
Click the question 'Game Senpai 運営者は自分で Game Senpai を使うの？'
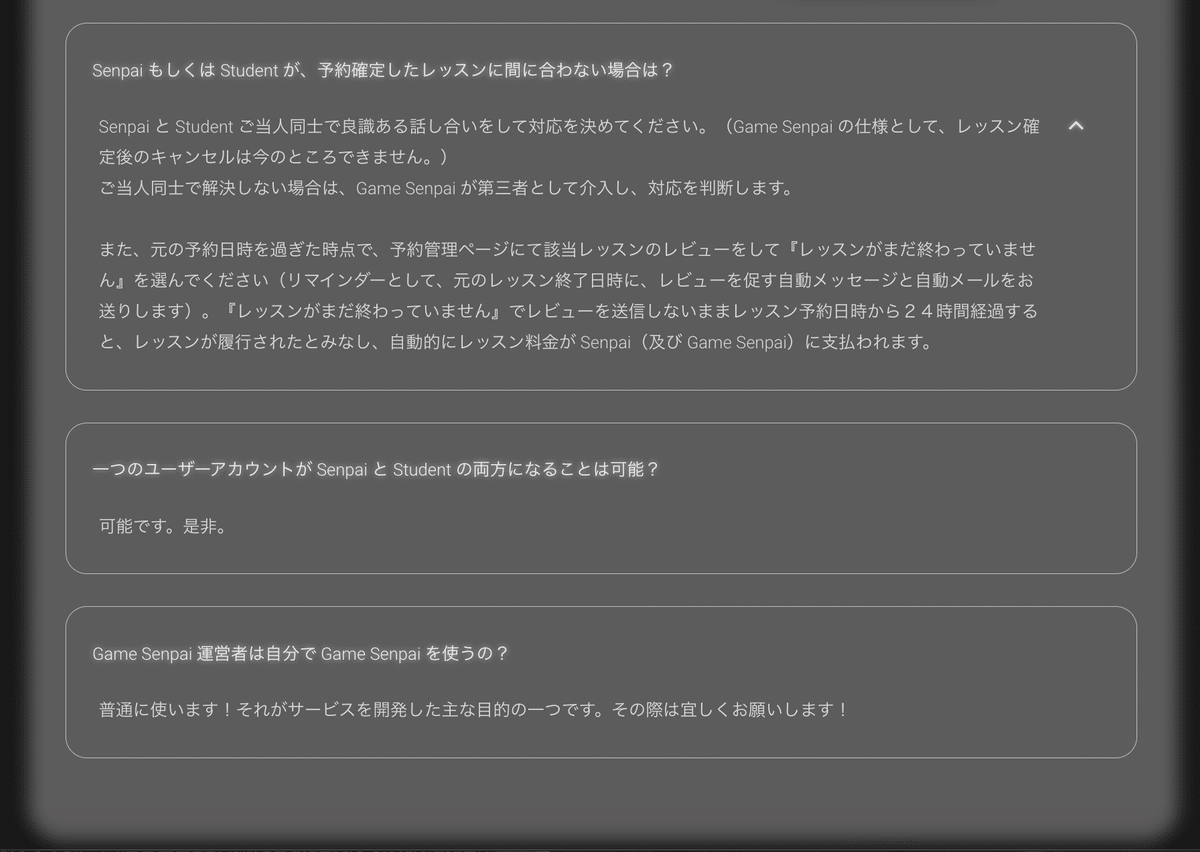301,653
